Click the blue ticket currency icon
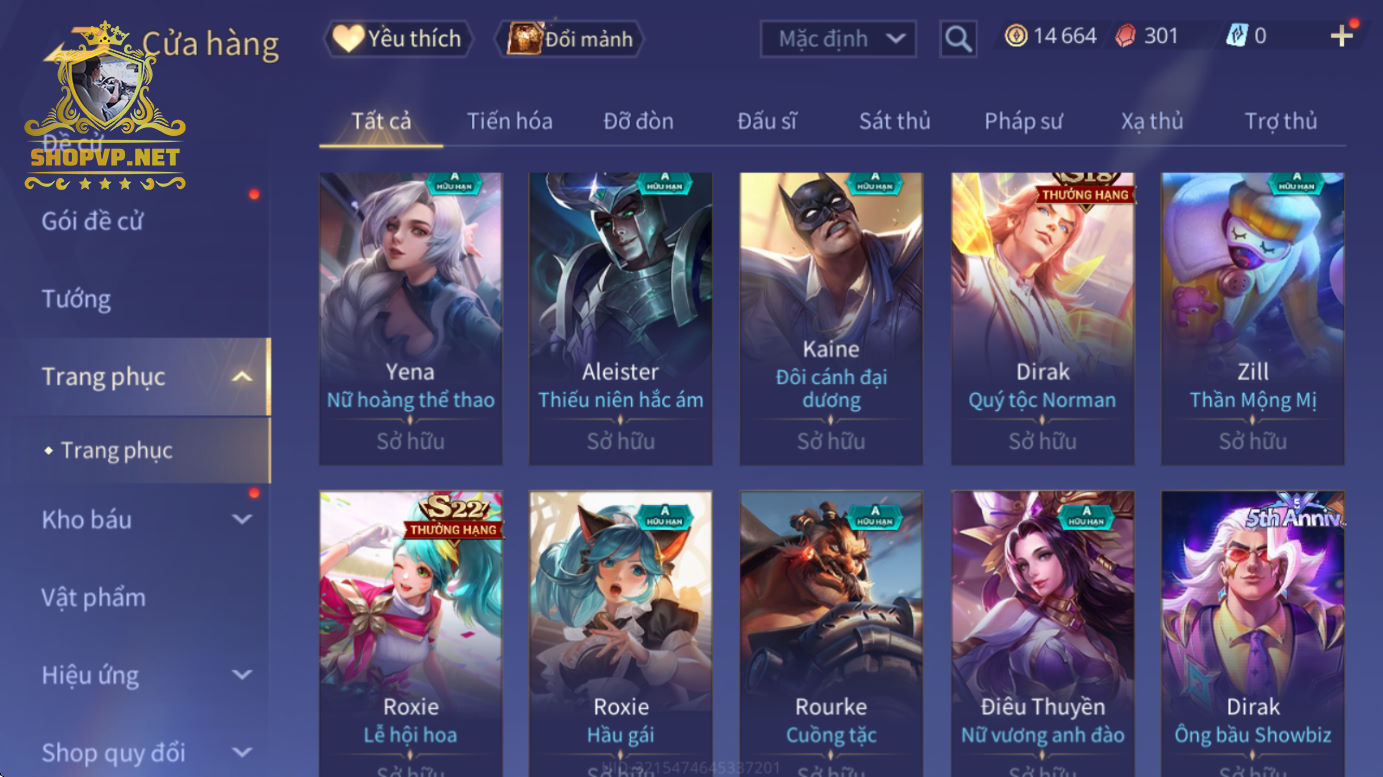The width and height of the screenshot is (1383, 777). click(1237, 36)
